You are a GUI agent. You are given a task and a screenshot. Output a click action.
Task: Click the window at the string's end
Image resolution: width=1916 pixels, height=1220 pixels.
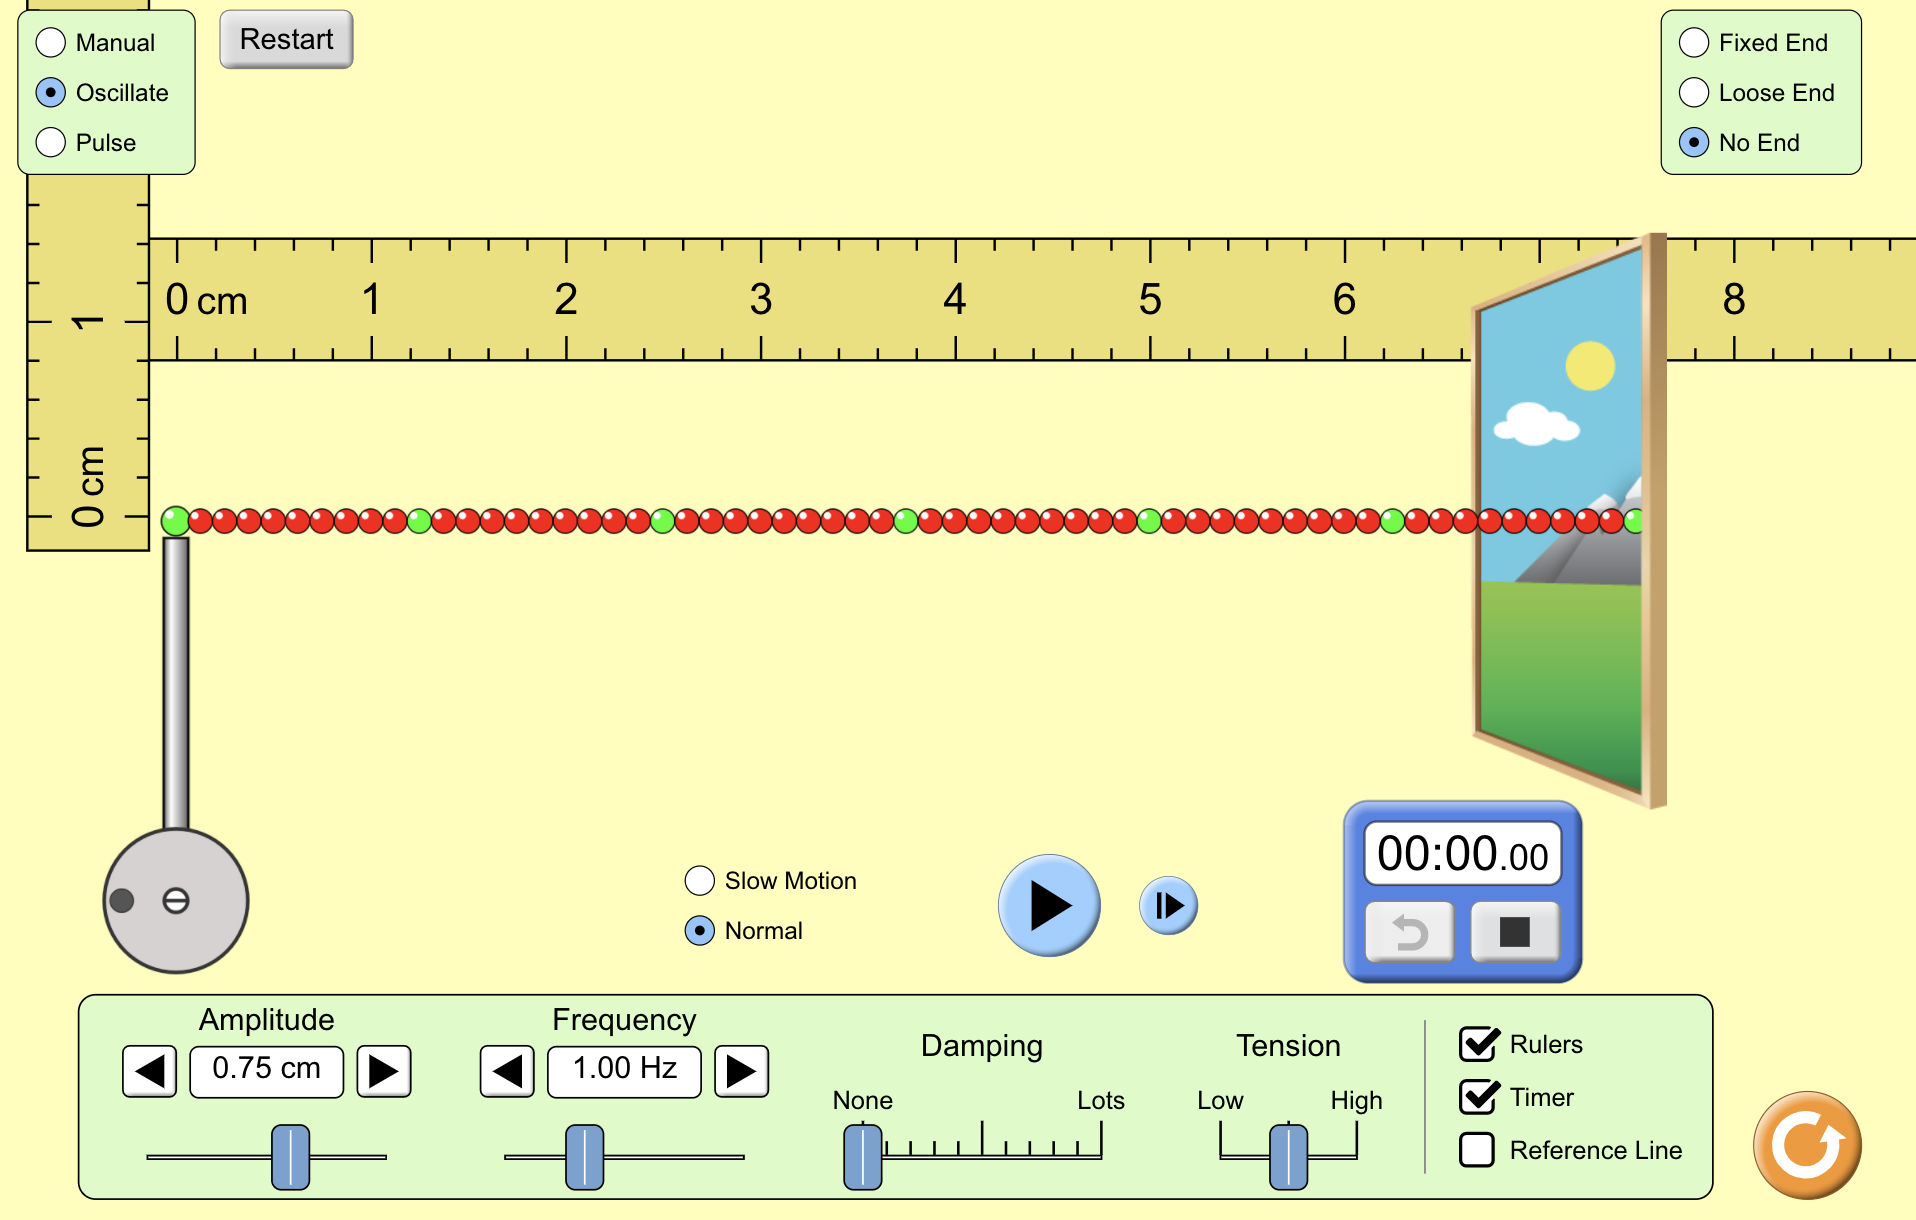coord(1570,520)
